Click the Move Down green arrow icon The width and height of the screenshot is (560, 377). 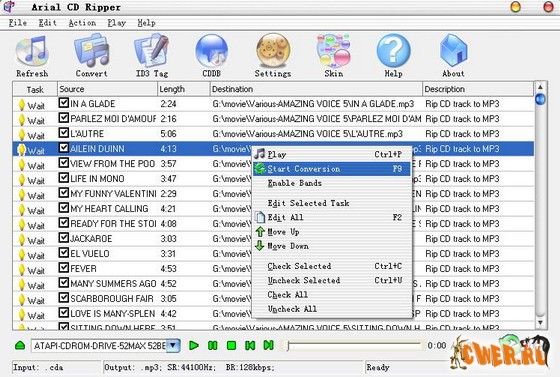(260, 246)
